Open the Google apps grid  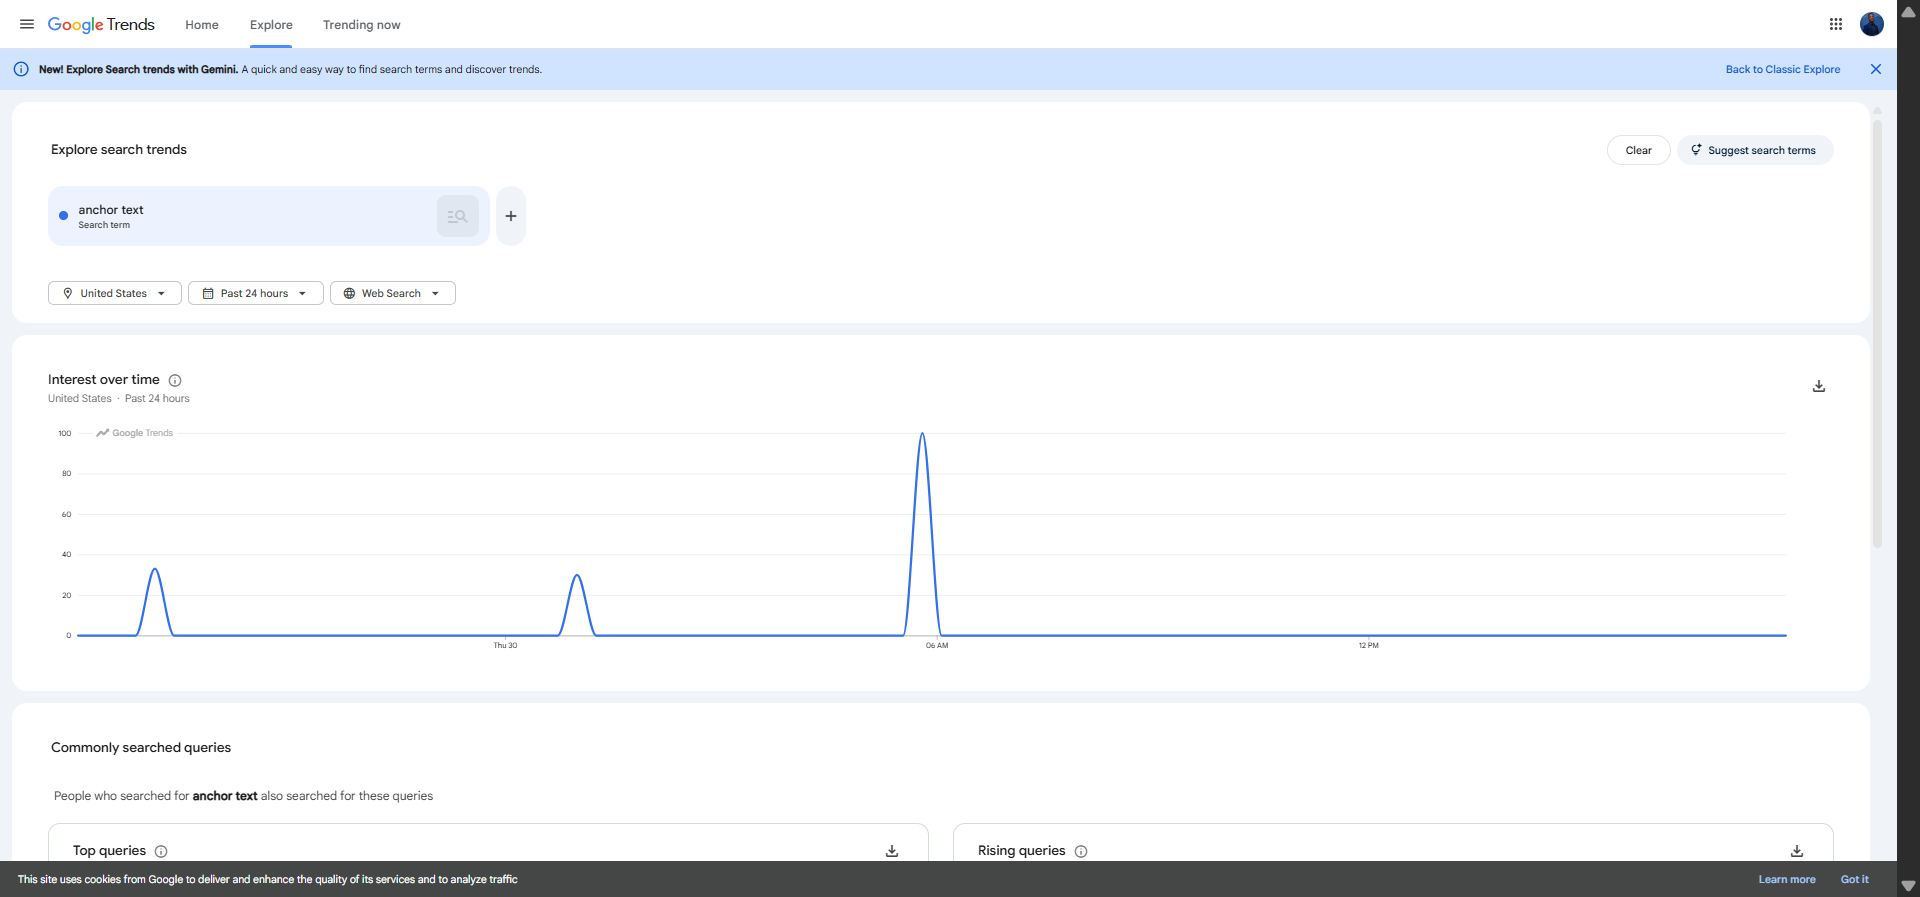click(x=1836, y=24)
